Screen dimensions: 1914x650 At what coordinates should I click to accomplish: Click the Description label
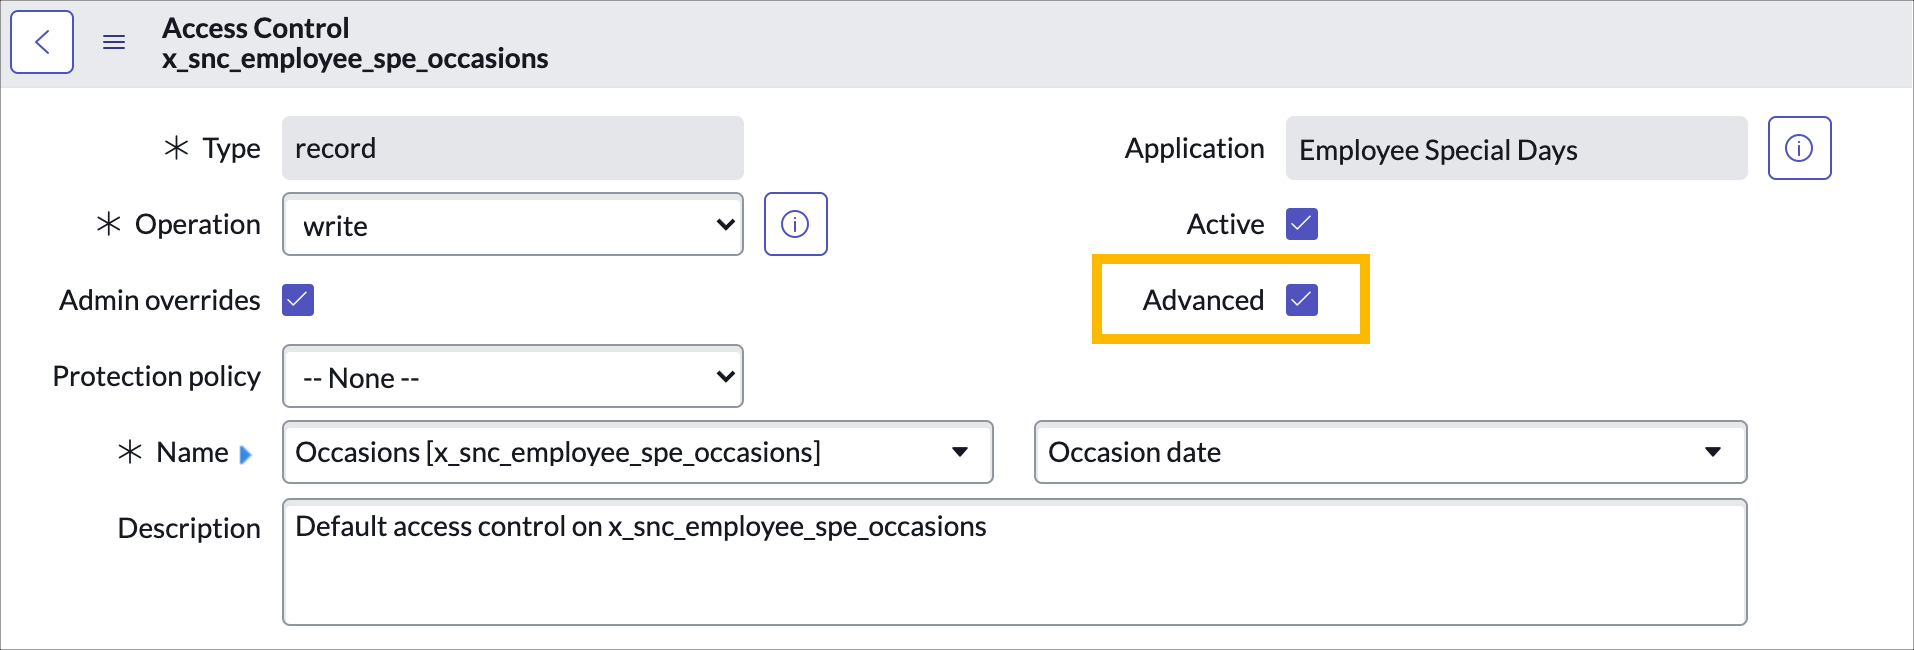point(189,528)
